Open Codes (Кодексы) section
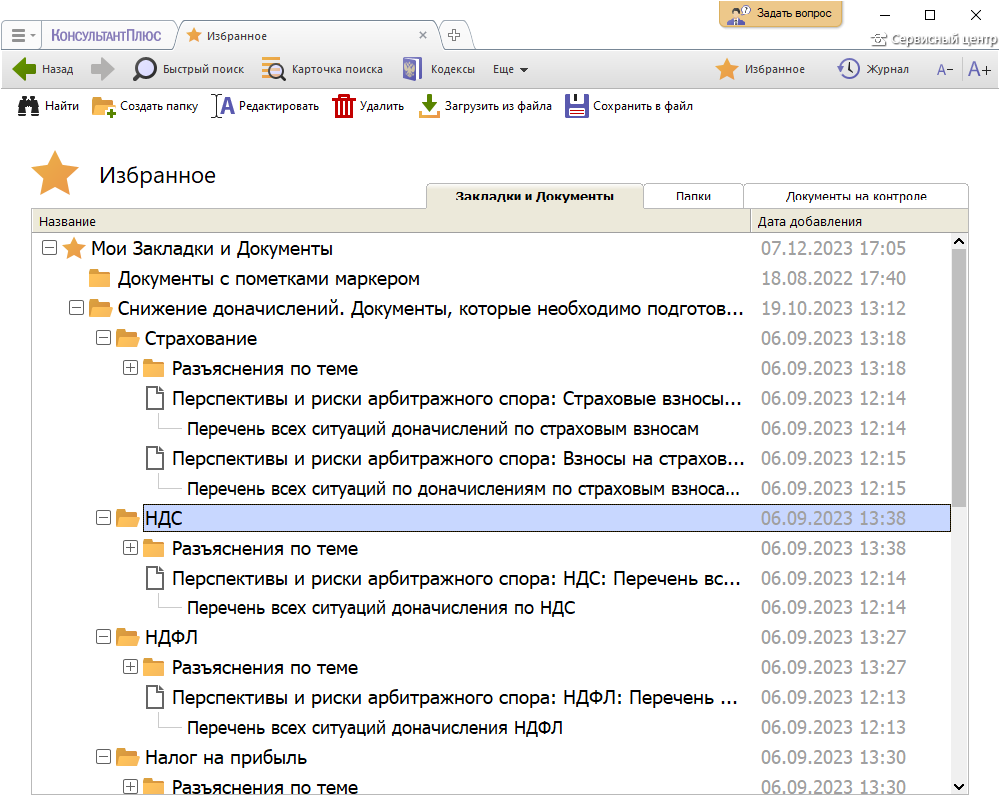 tap(412, 69)
